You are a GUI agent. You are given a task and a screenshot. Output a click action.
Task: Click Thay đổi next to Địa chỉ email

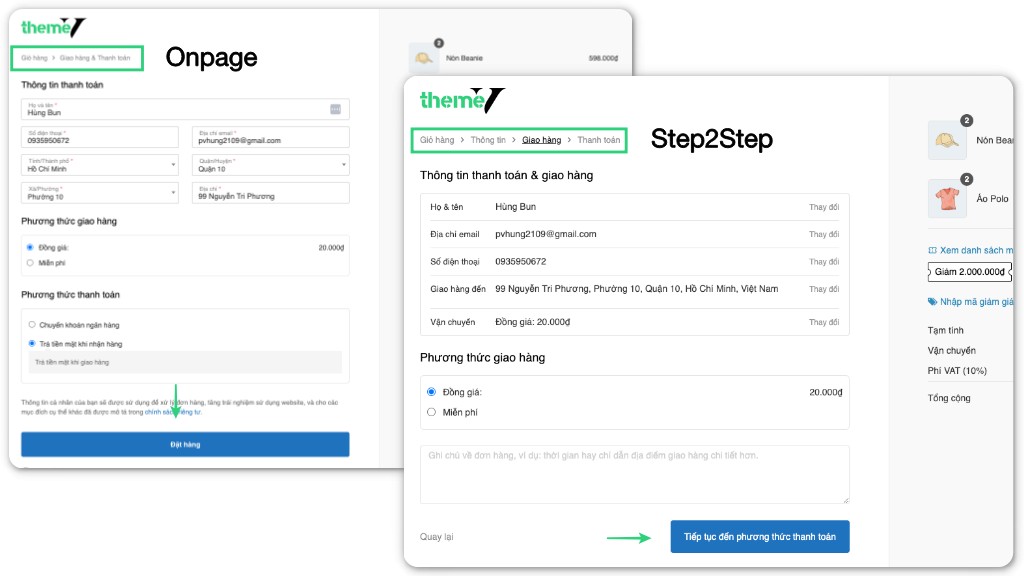point(824,234)
